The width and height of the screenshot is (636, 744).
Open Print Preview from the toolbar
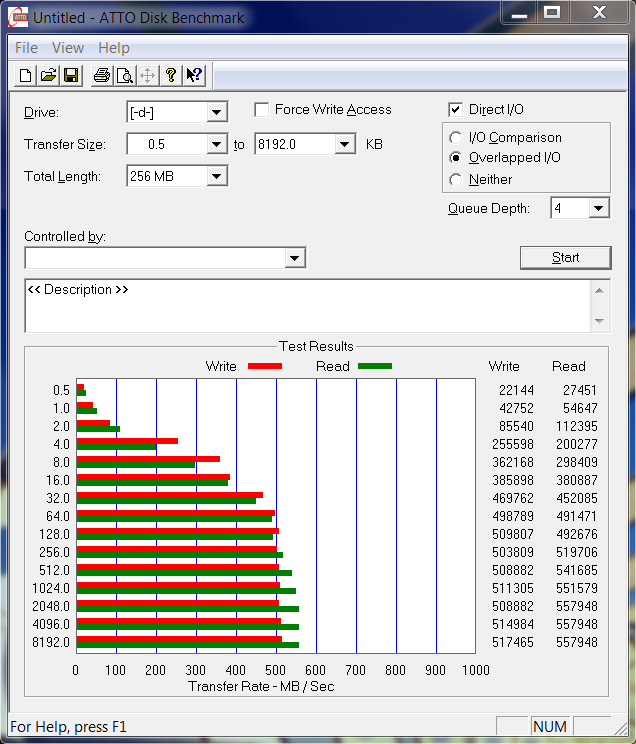(124, 76)
